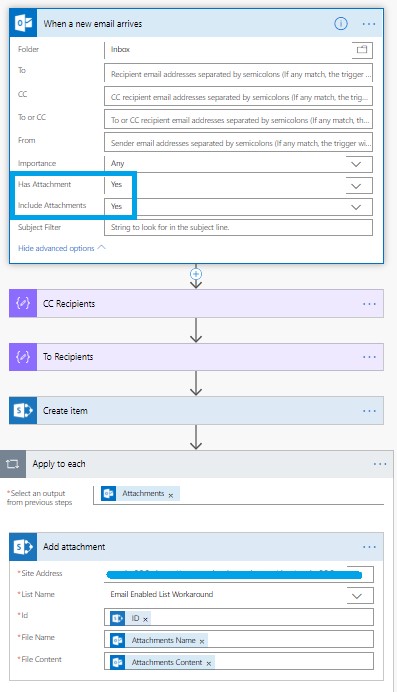
Task: Remove the ID token from the Id field
Action: pos(145,620)
